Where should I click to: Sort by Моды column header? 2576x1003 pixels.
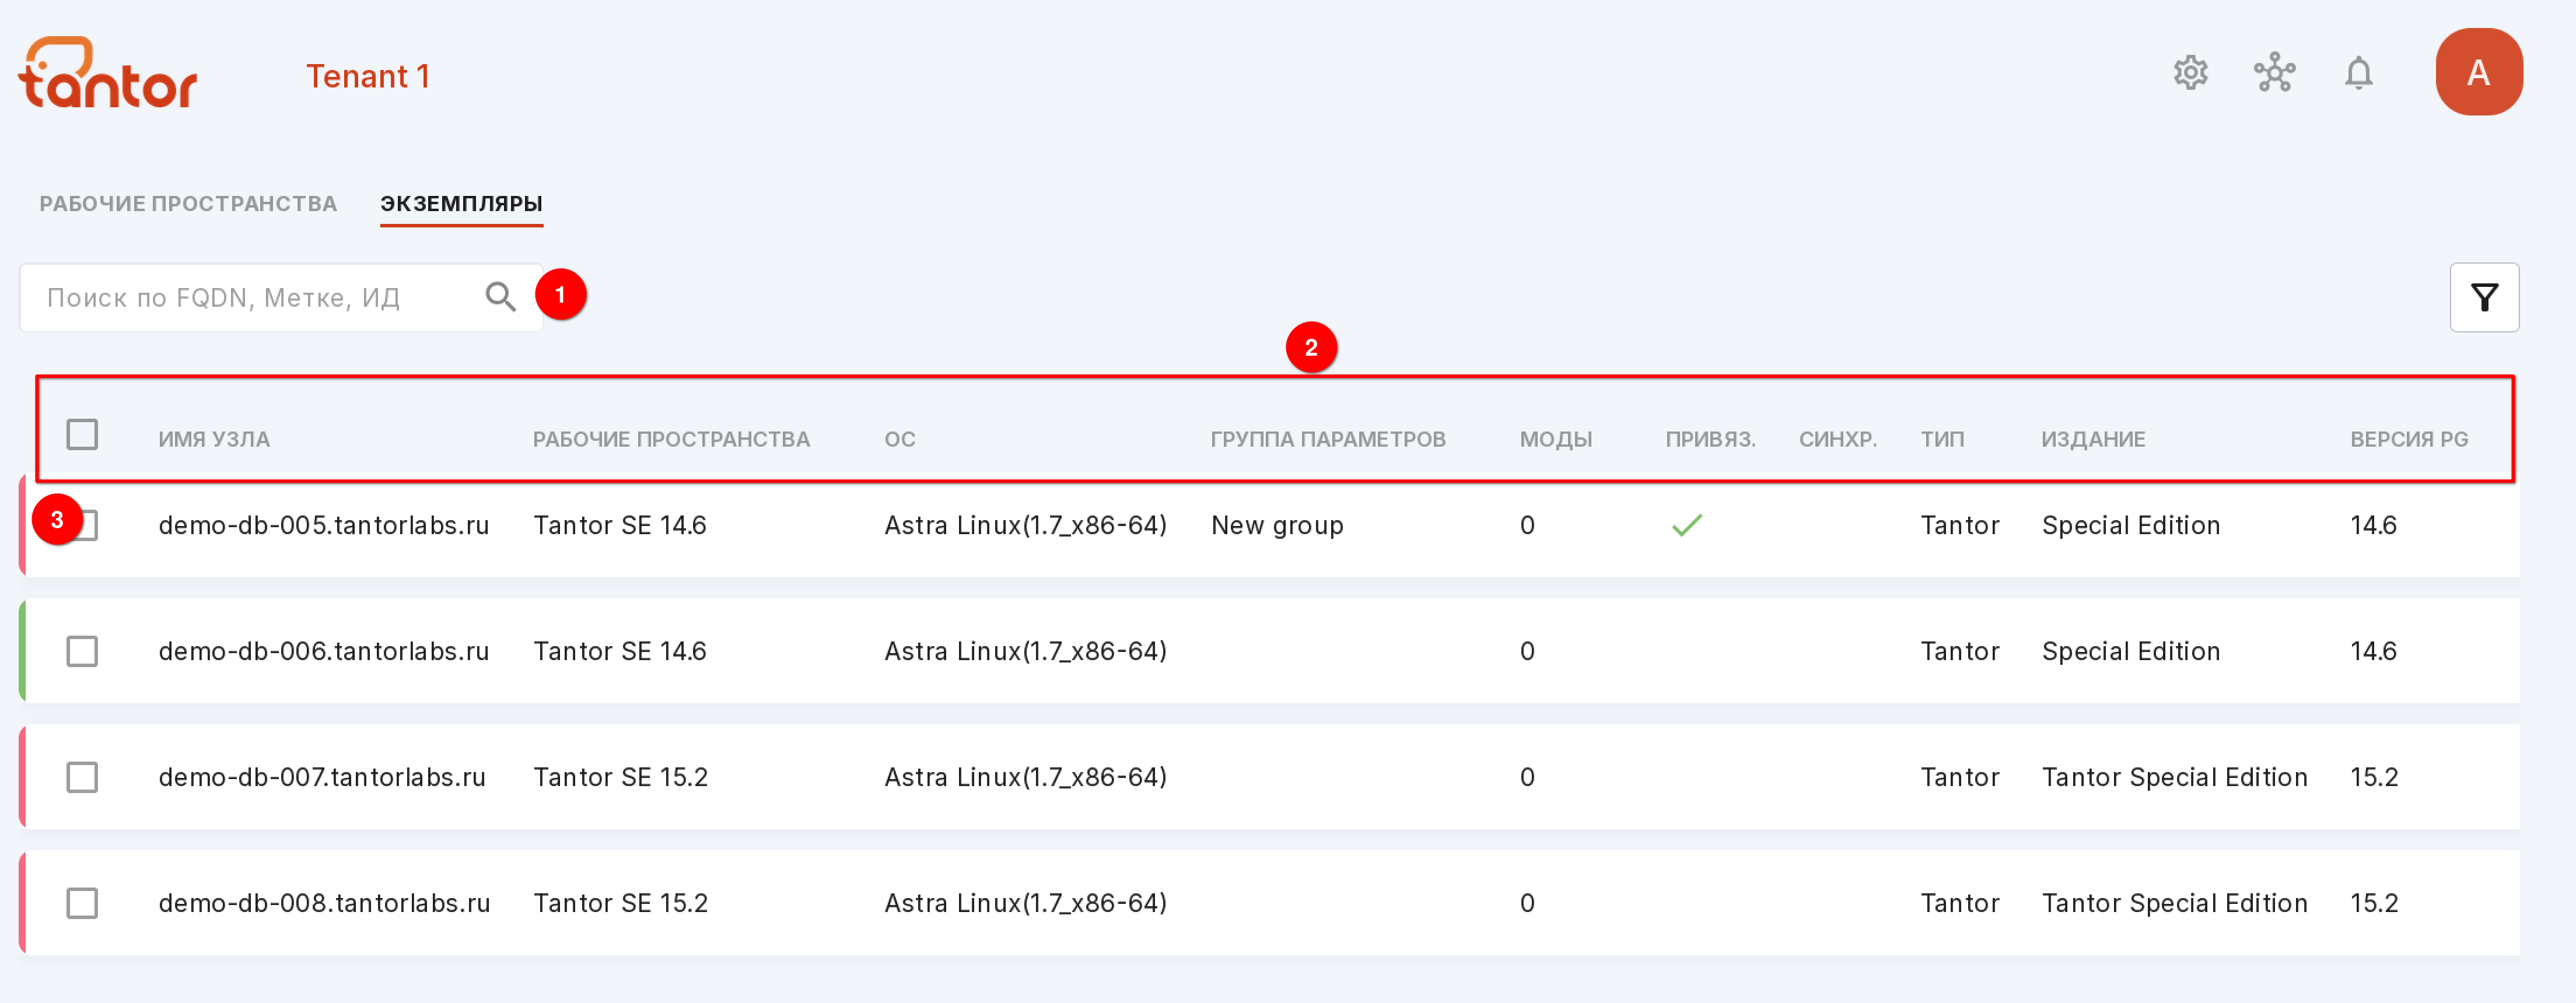click(1556, 439)
